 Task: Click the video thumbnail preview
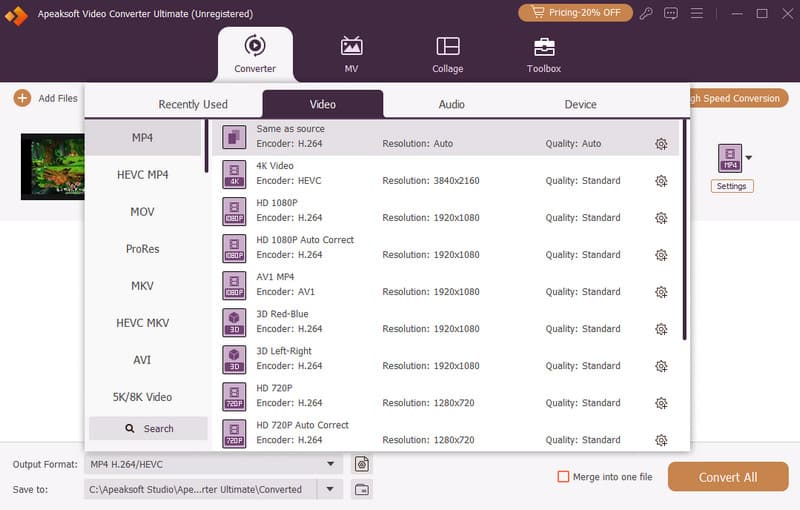tap(52, 166)
